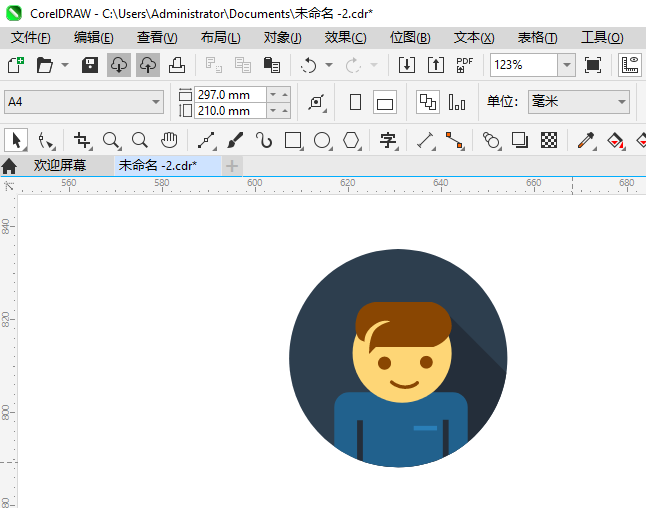Select the Eyedropper tool
This screenshot has width=646, height=508.
[x=586, y=140]
